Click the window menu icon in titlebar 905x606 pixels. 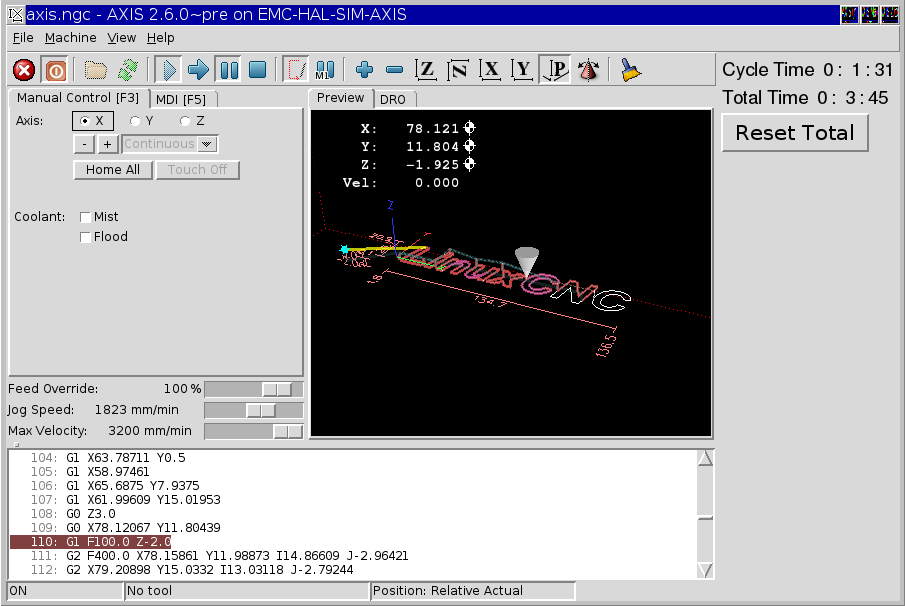[x=16, y=14]
